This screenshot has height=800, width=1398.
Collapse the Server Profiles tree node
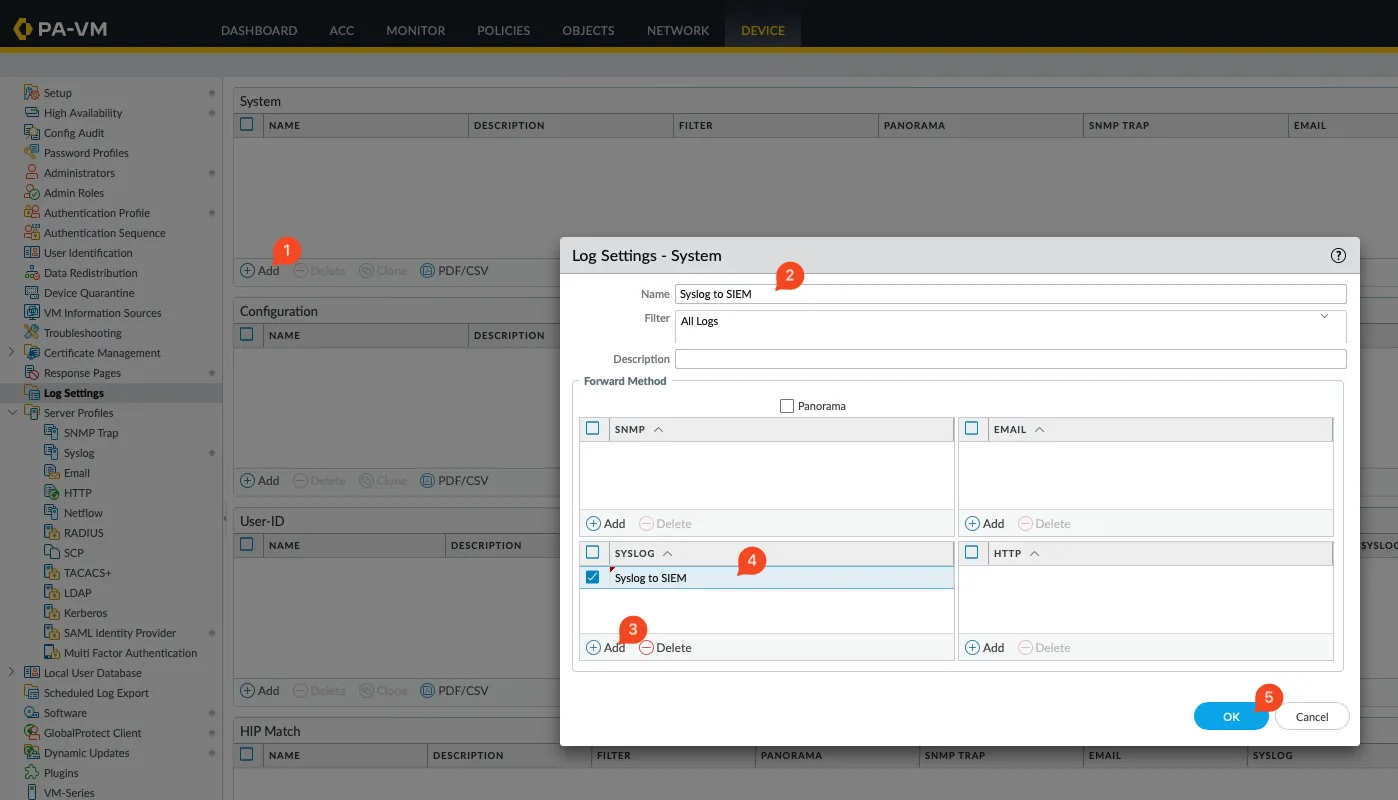(x=11, y=413)
